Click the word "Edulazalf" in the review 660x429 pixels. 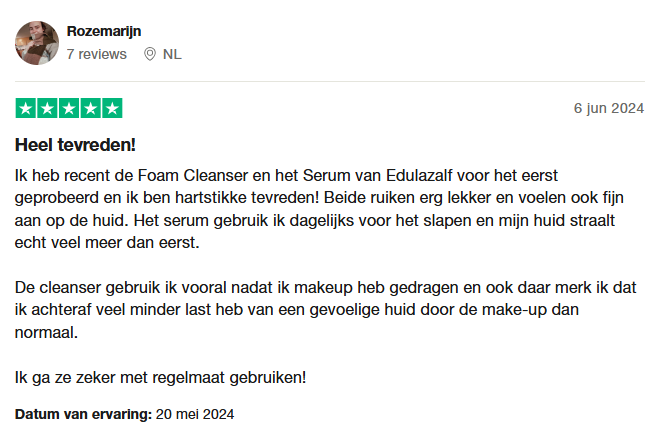407,175
